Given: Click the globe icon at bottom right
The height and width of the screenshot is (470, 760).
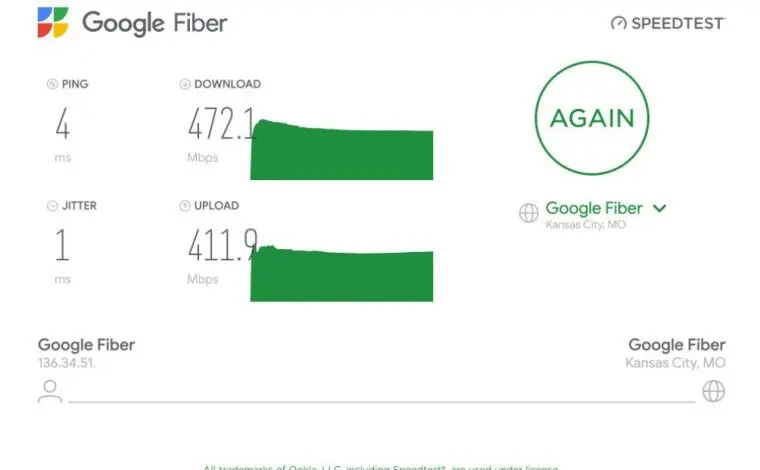Looking at the screenshot, I should [x=713, y=391].
